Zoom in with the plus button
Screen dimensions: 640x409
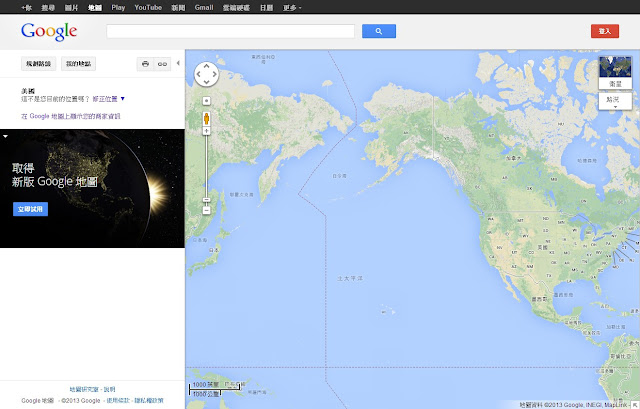pyautogui.click(x=207, y=131)
